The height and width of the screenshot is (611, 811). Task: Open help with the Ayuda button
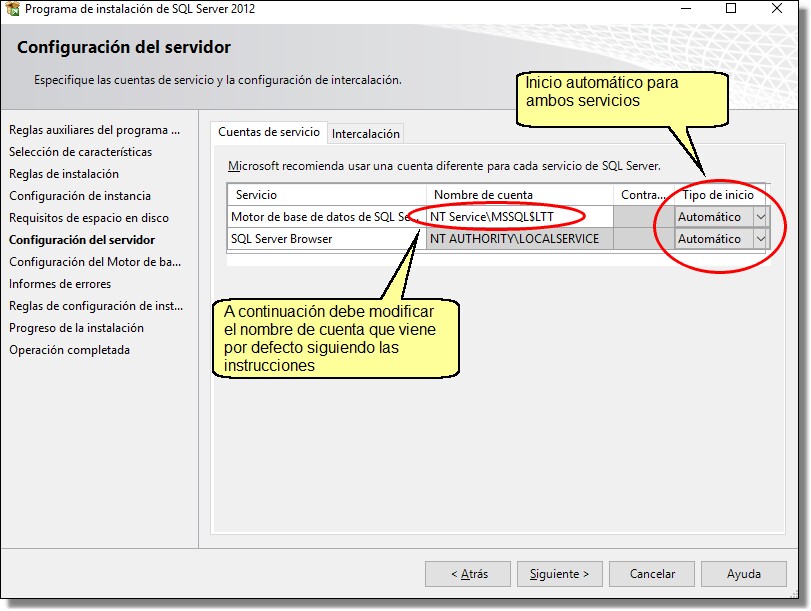[744, 574]
